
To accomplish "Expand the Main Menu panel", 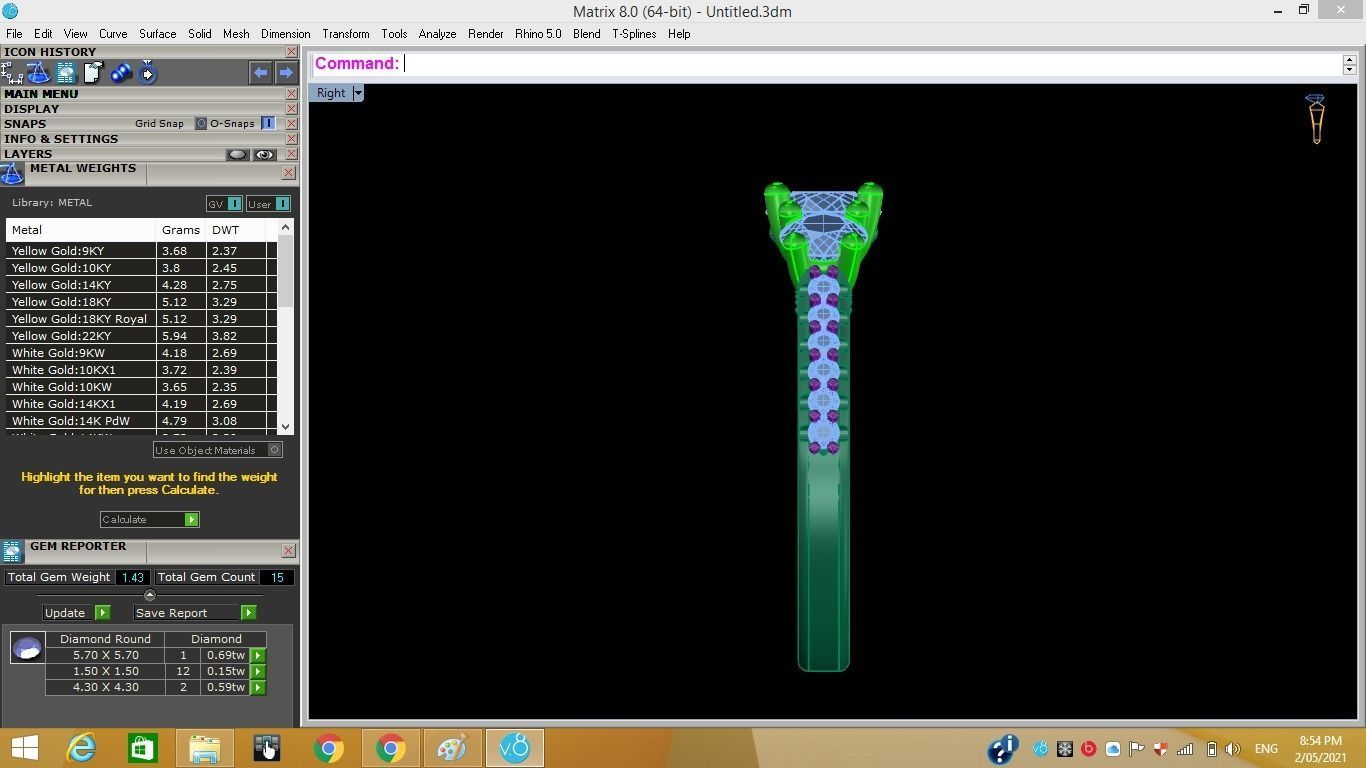I will point(41,94).
